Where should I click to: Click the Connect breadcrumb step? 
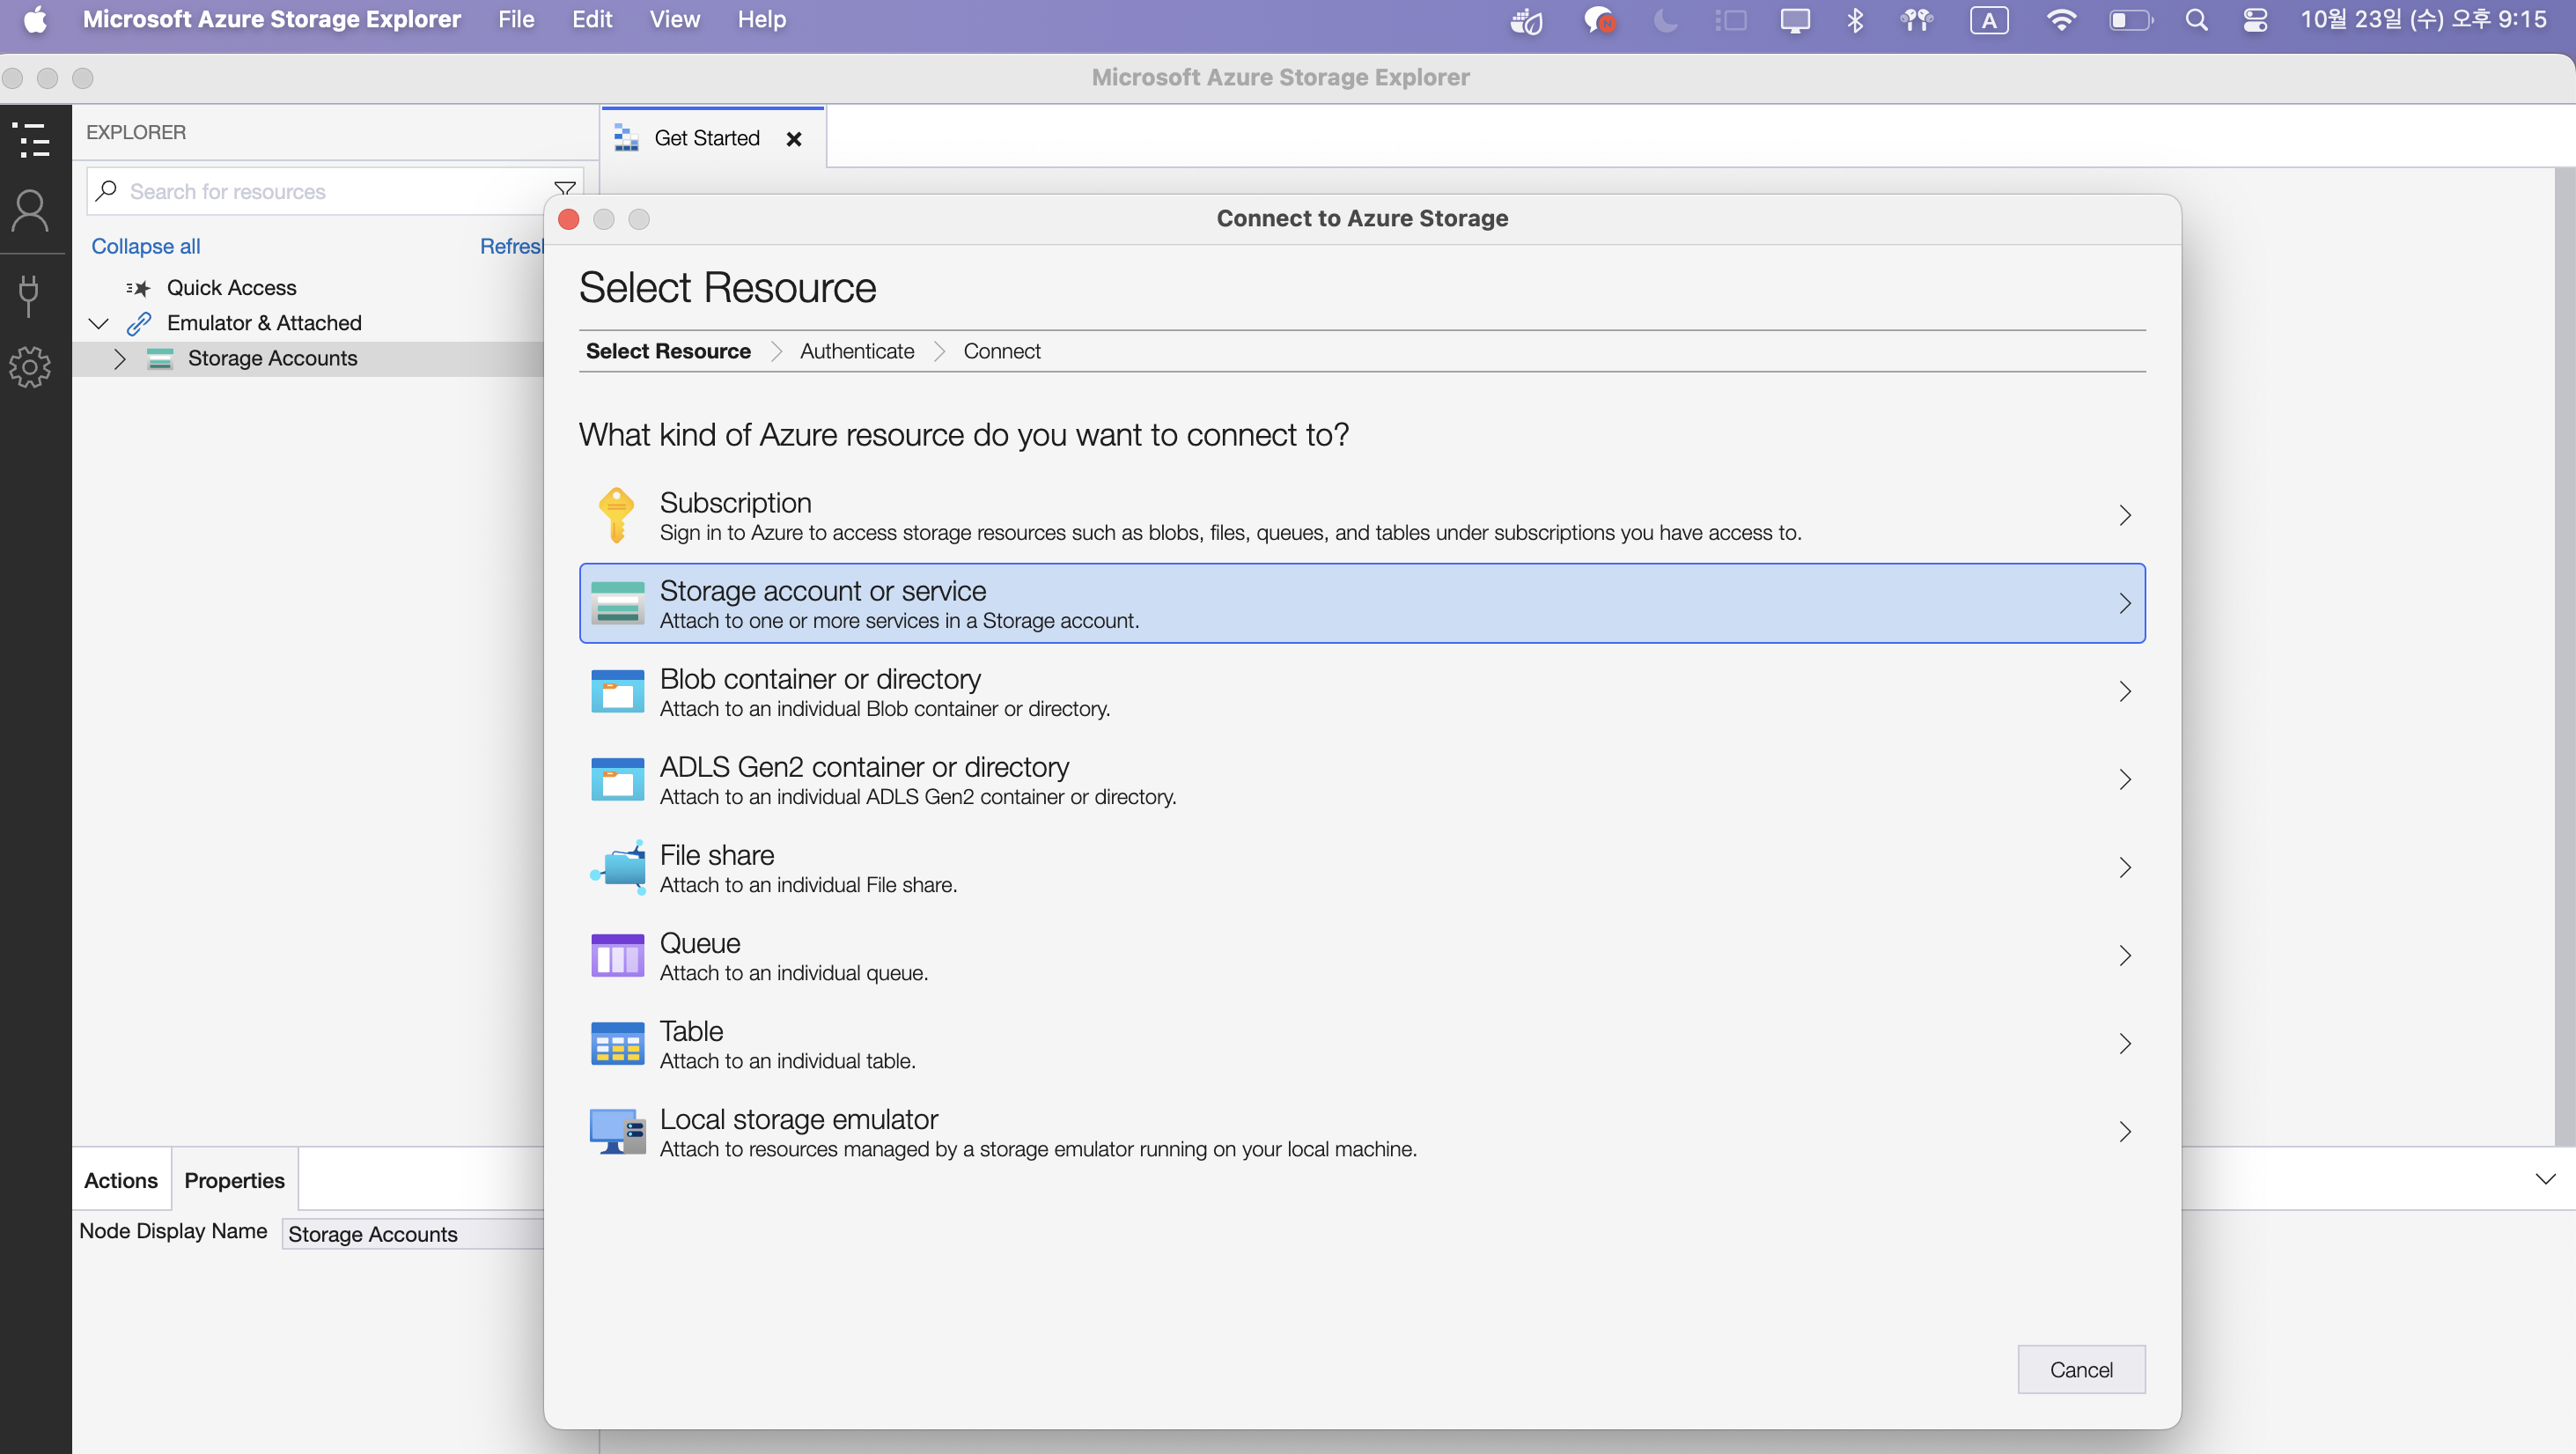coord(1001,351)
